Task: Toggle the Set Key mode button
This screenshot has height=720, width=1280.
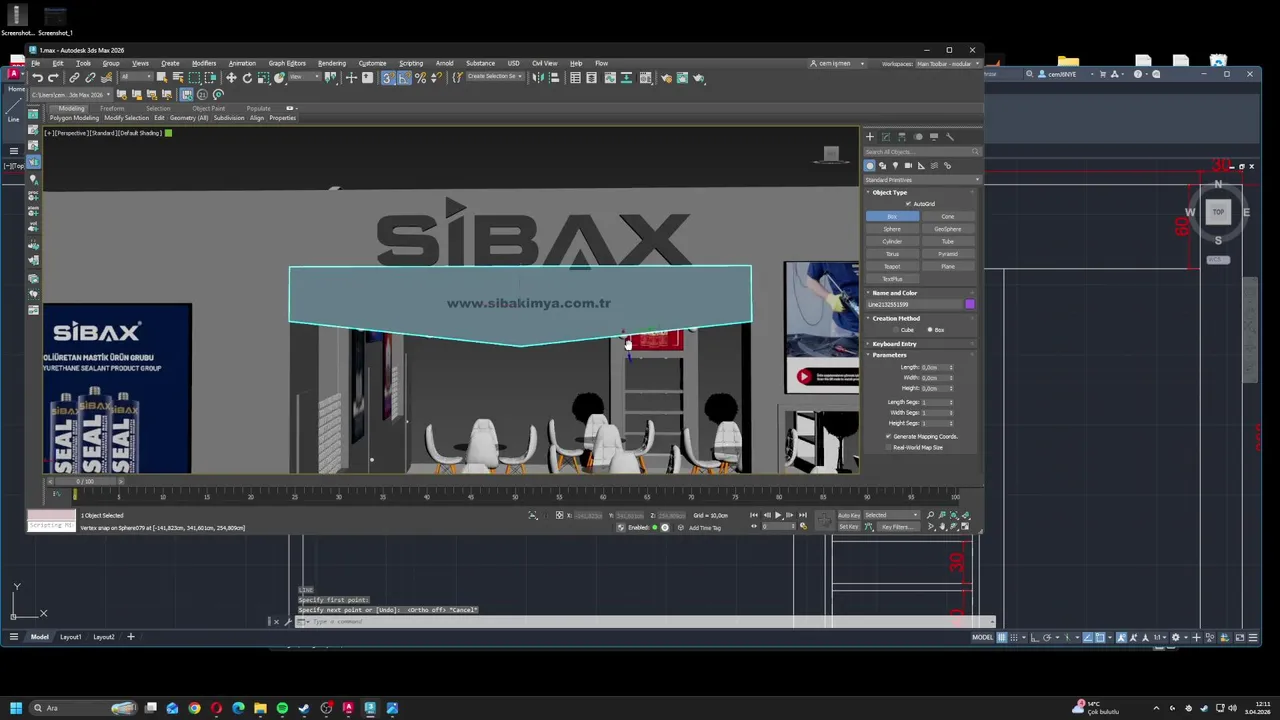Action: (x=849, y=527)
